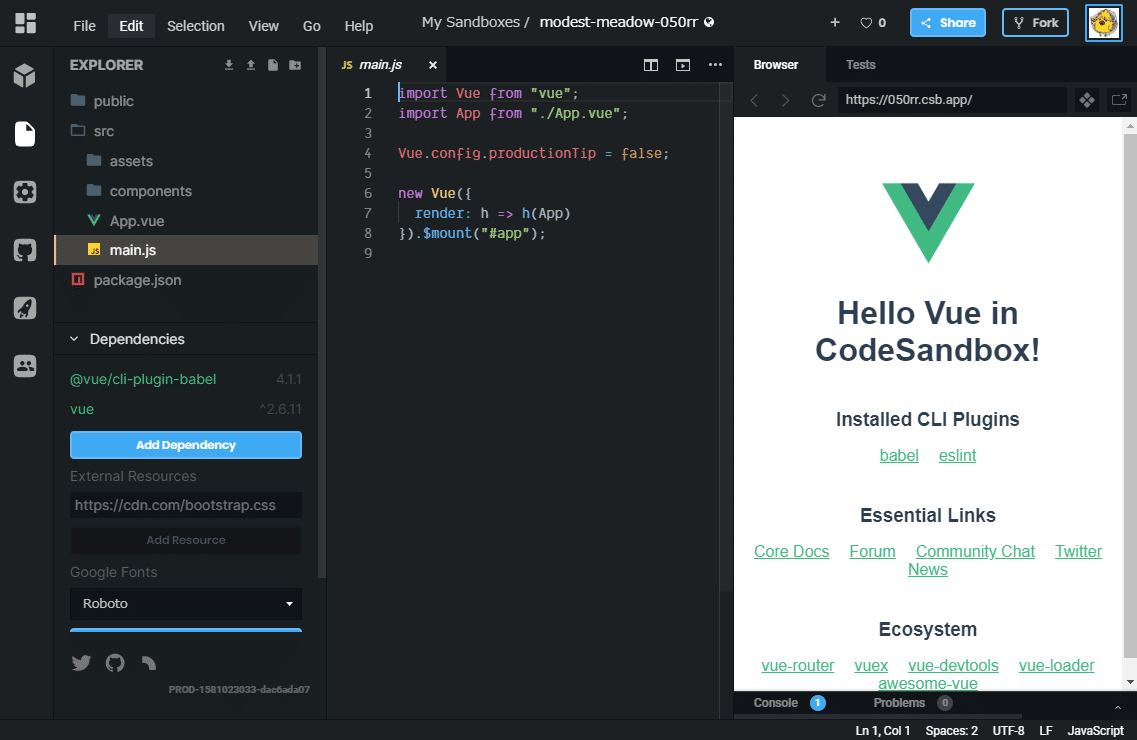Create a new file in the explorer
The height and width of the screenshot is (740, 1137).
273,64
